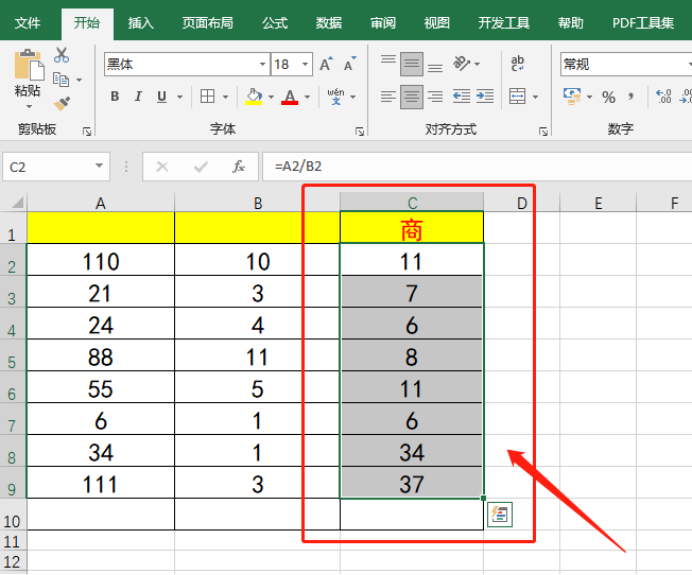
Task: Expand the Underline style arrow
Action: (x=180, y=97)
